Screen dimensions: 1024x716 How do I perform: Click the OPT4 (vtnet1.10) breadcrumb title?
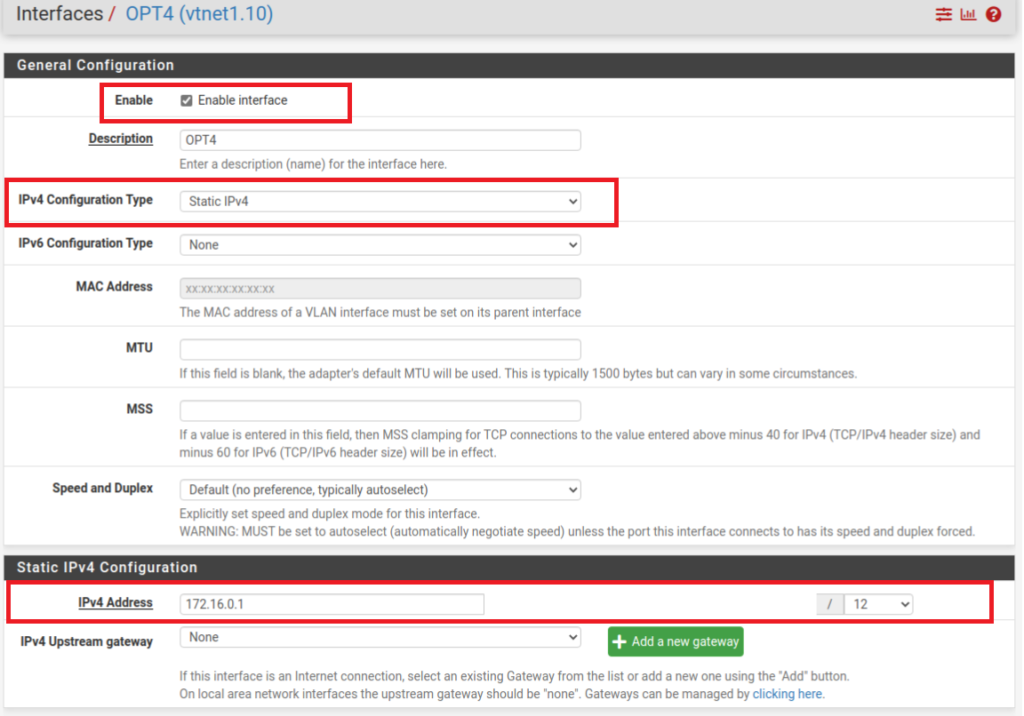199,14
